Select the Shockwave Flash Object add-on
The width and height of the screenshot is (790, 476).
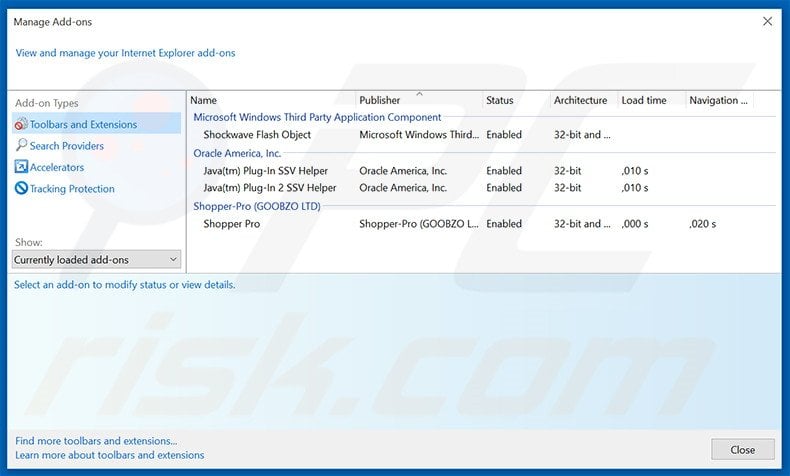257,135
